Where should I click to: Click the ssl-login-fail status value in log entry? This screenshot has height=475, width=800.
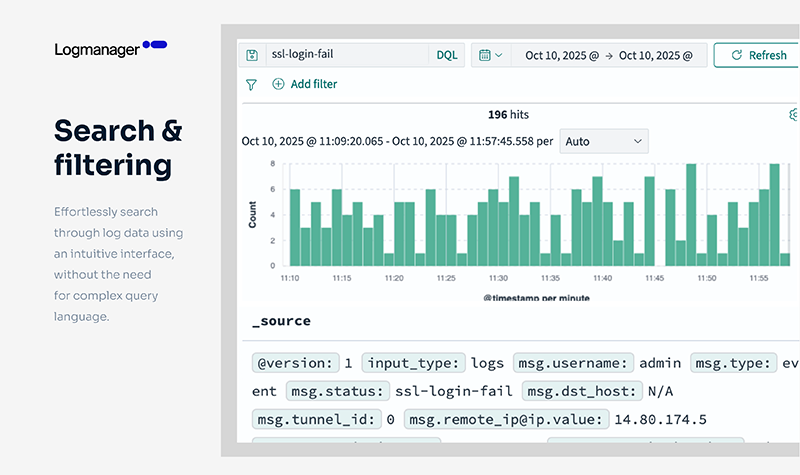click(x=454, y=391)
